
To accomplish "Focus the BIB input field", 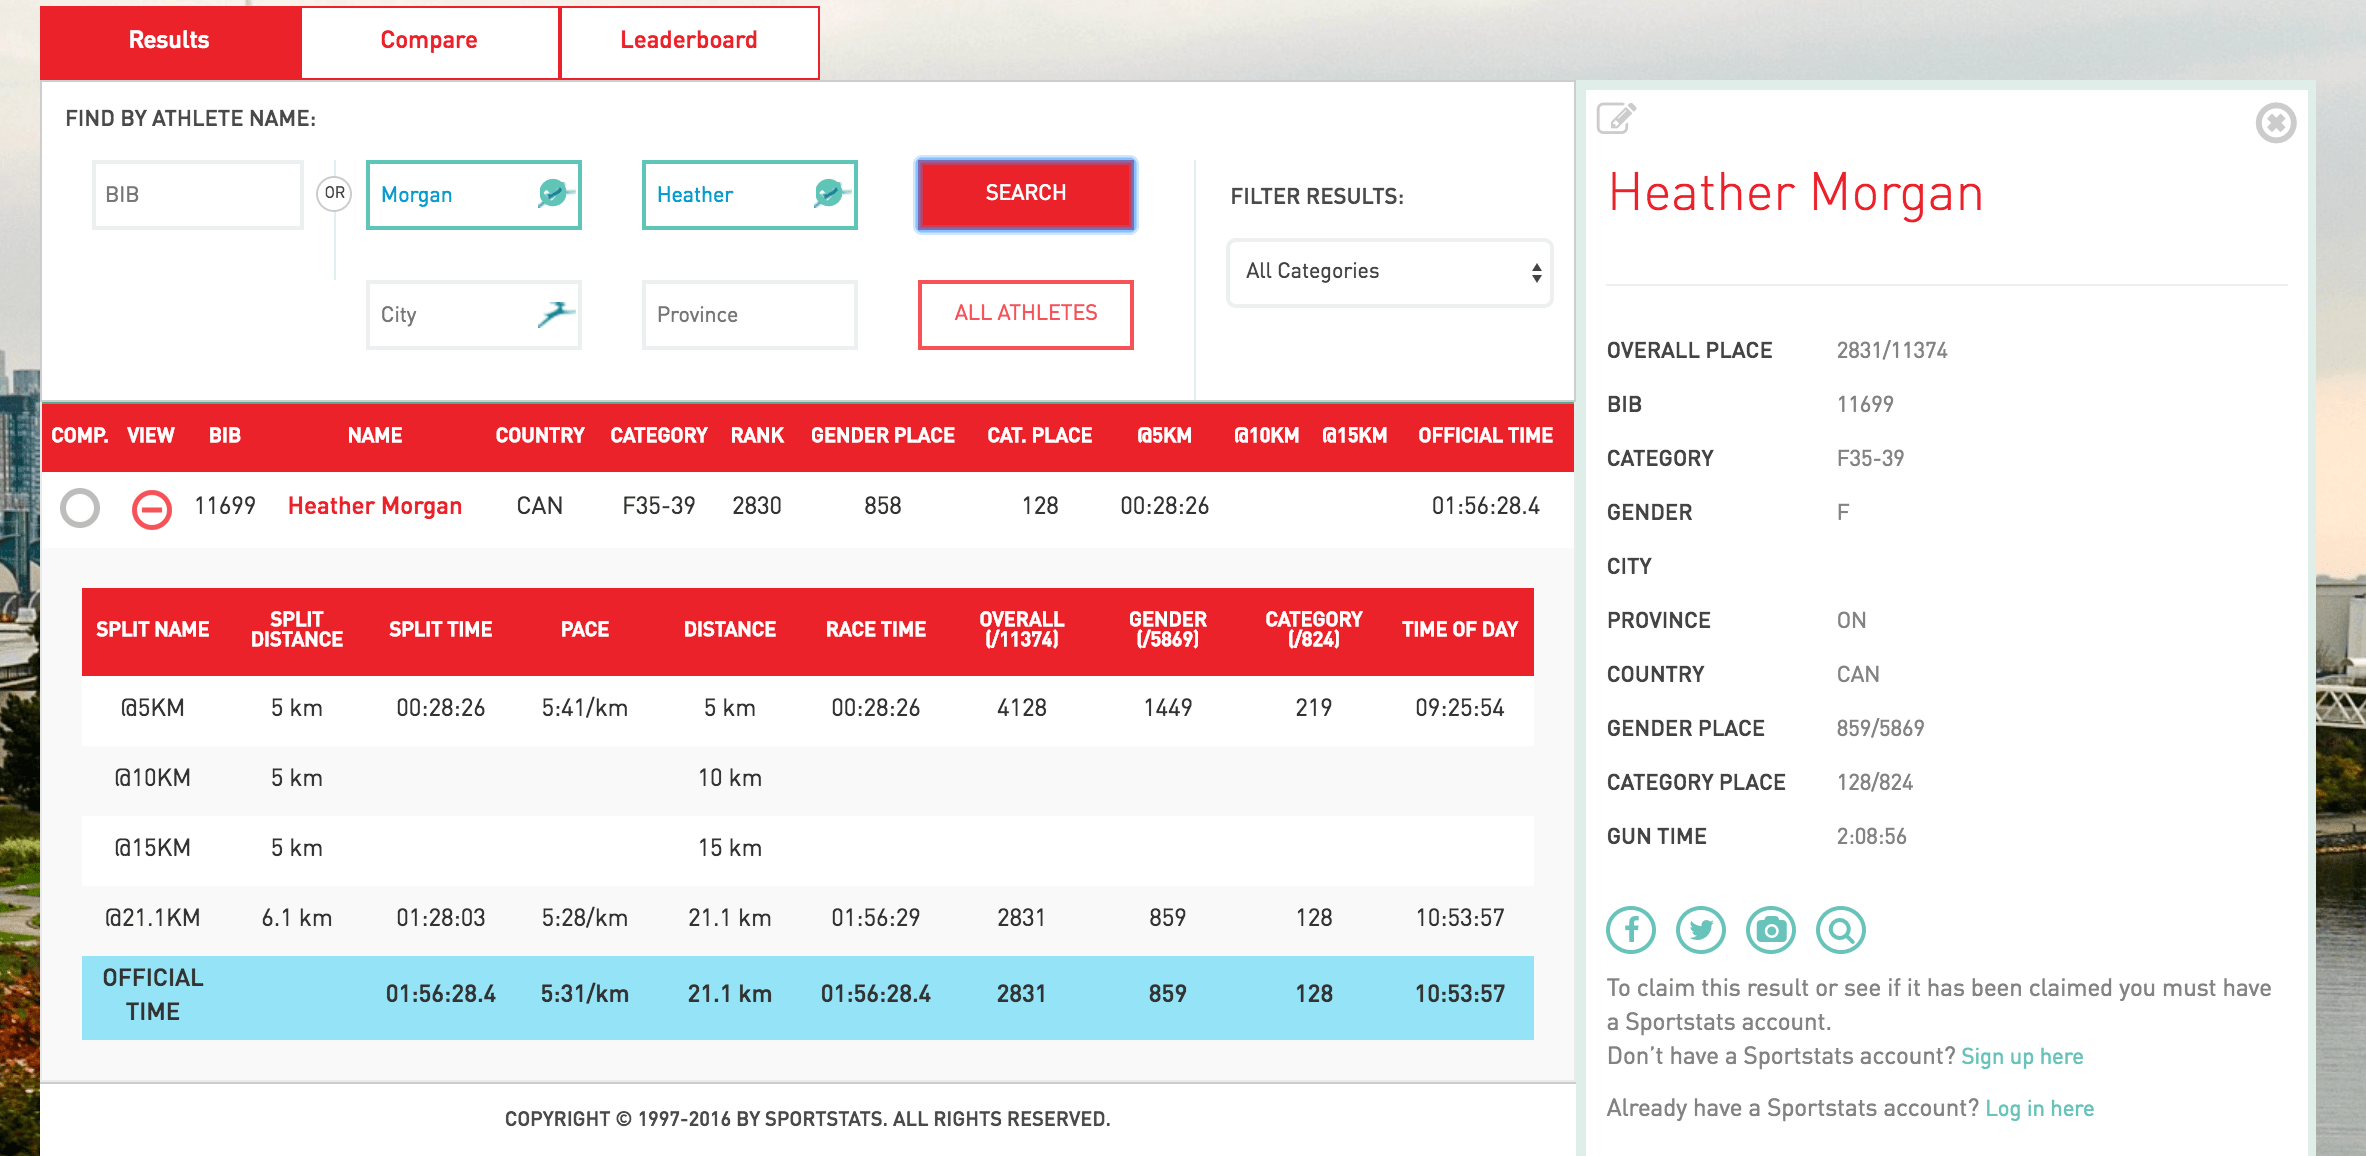I will [197, 195].
